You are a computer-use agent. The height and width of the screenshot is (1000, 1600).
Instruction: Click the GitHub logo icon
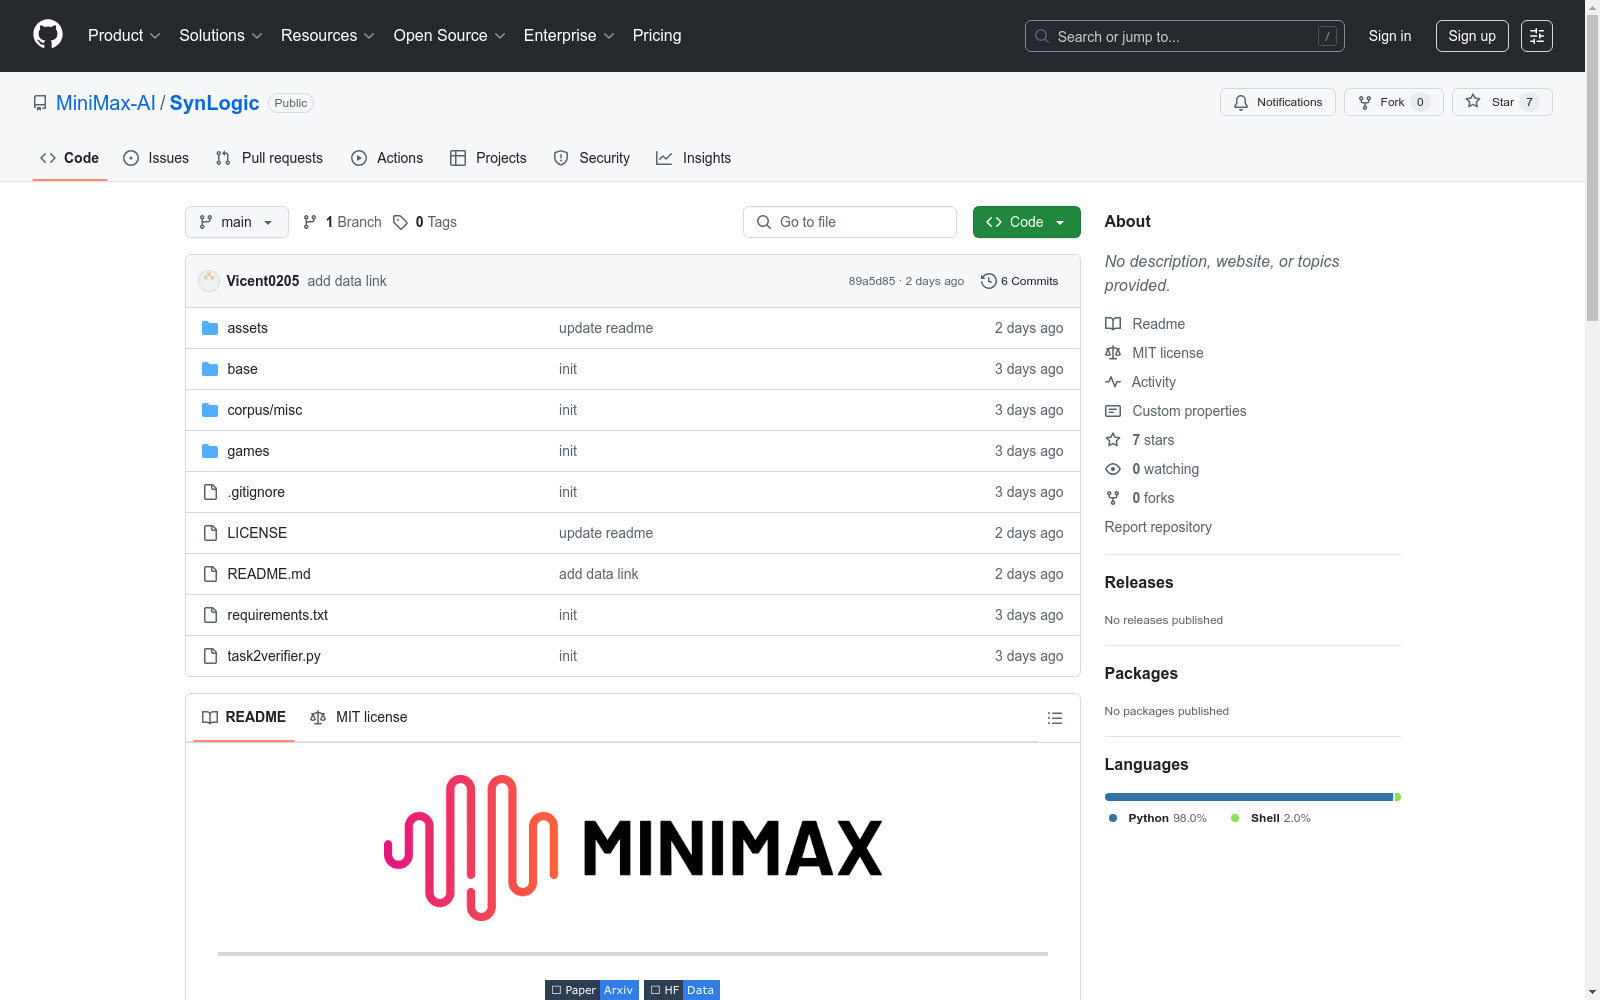pyautogui.click(x=48, y=35)
